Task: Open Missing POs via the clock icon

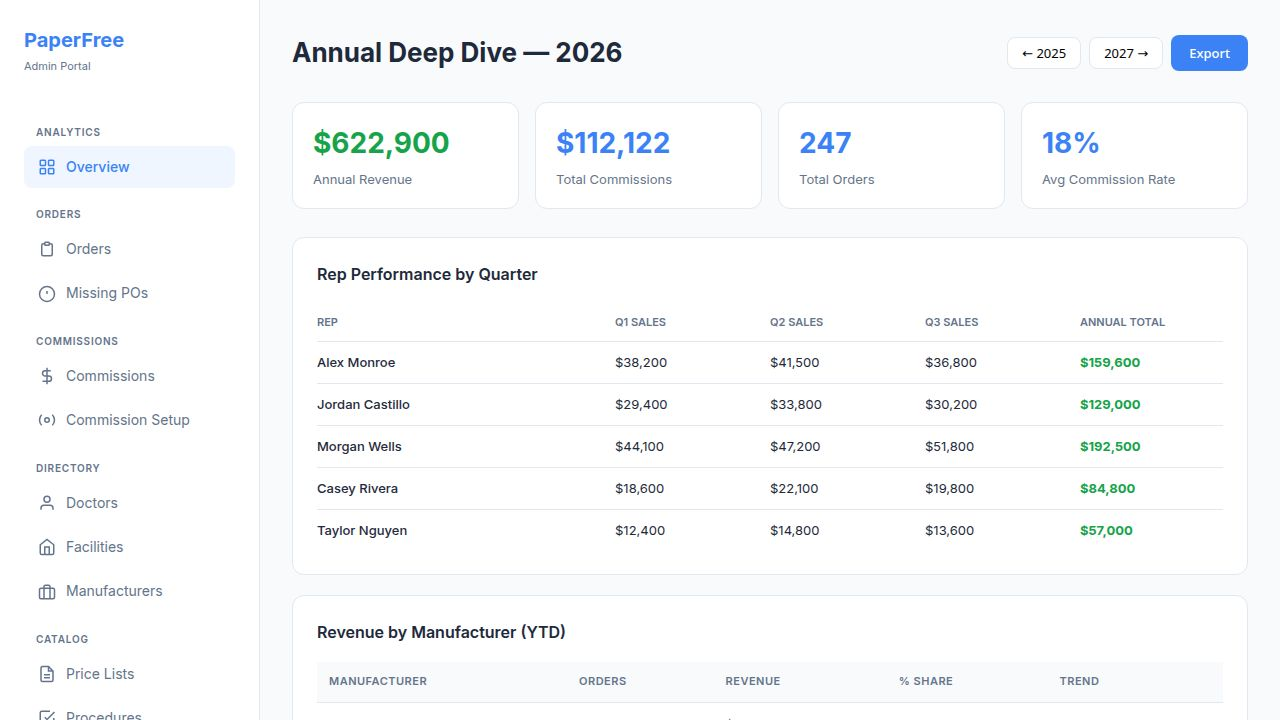Action: pos(47,292)
